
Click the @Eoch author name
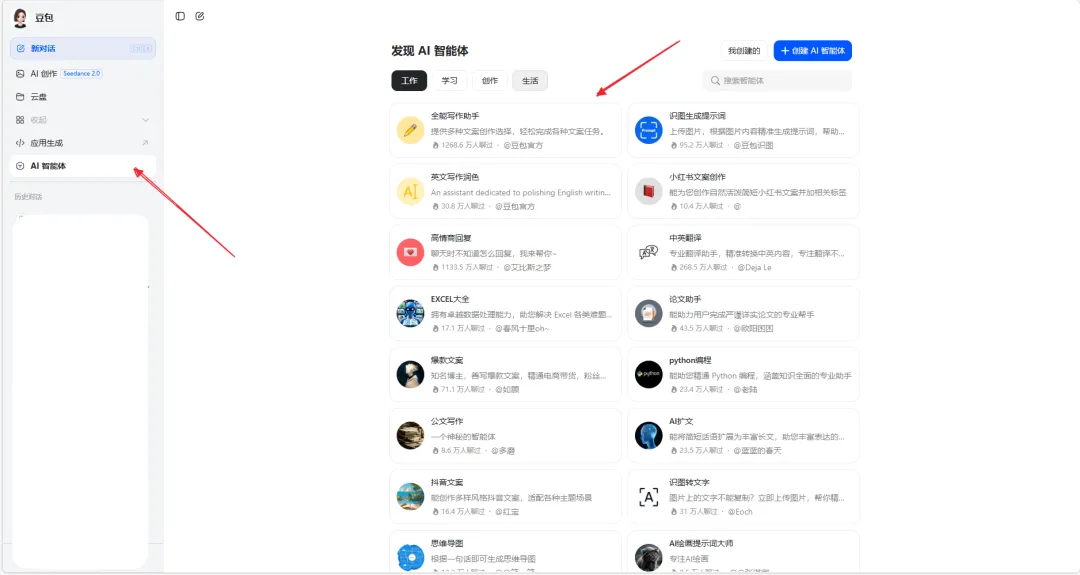pyautogui.click(x=740, y=512)
